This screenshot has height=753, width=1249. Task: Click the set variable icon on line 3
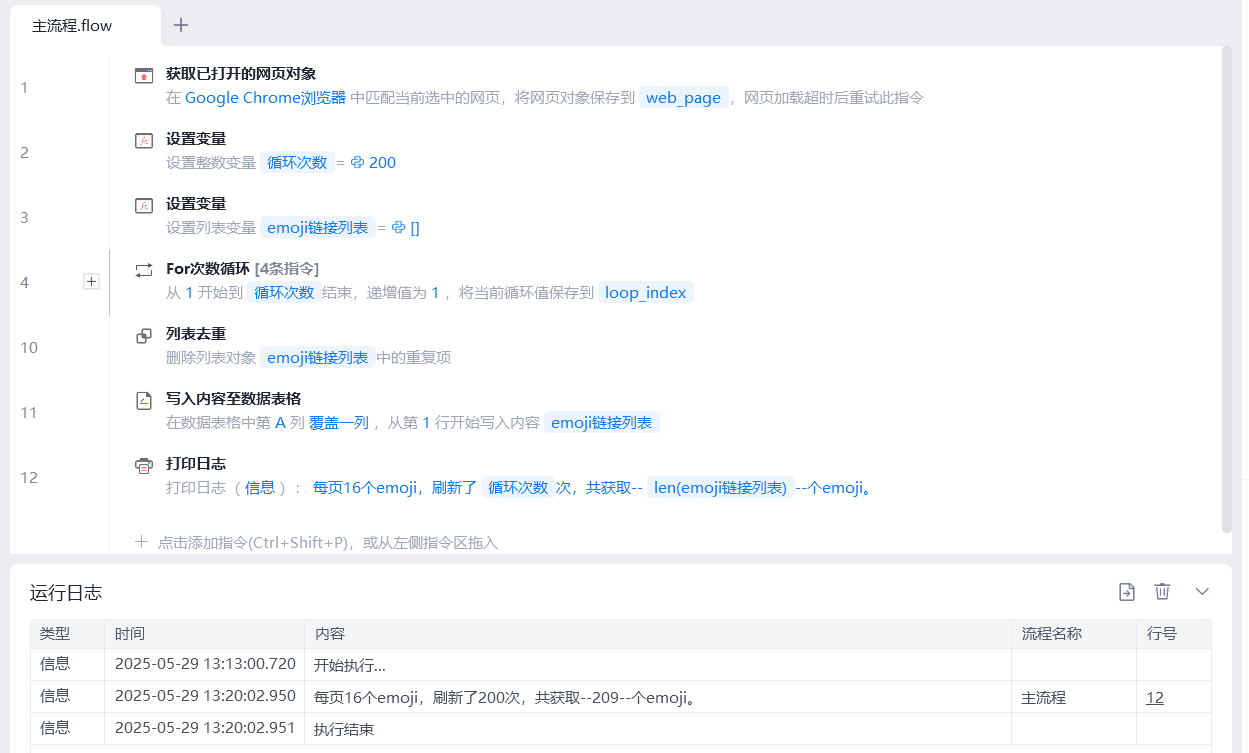coord(144,205)
